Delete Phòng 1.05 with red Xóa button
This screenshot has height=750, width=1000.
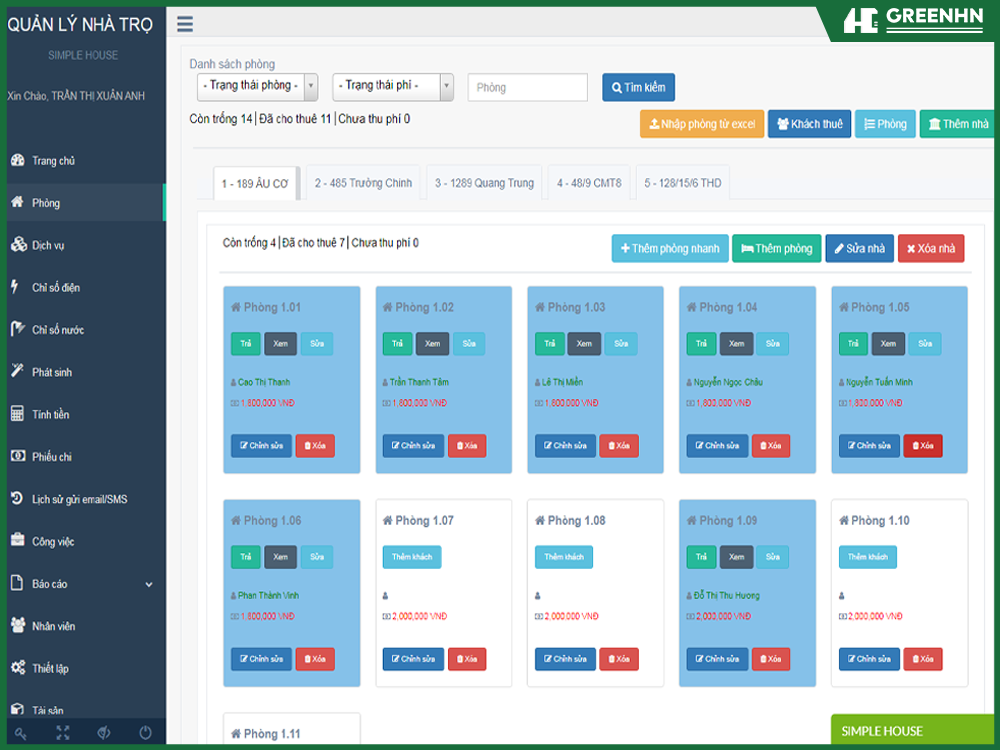922,446
